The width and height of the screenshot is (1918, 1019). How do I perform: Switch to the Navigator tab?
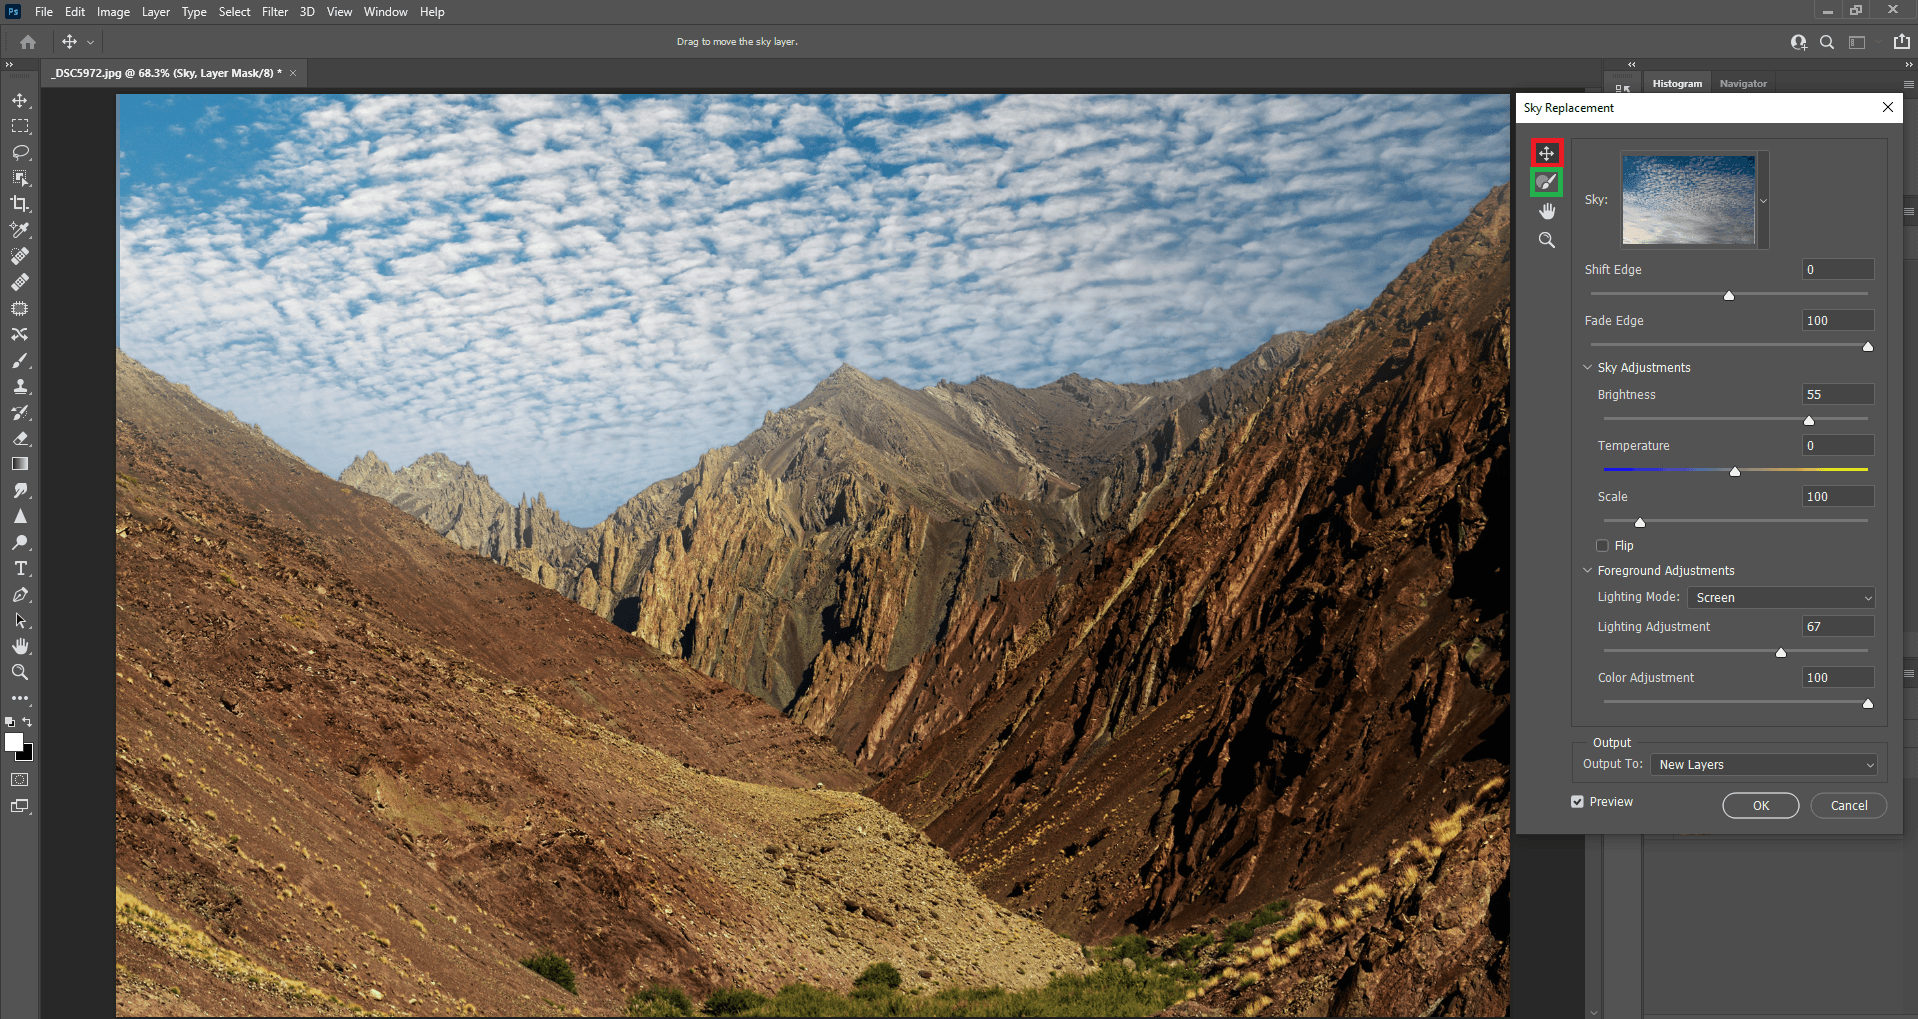pyautogui.click(x=1743, y=84)
